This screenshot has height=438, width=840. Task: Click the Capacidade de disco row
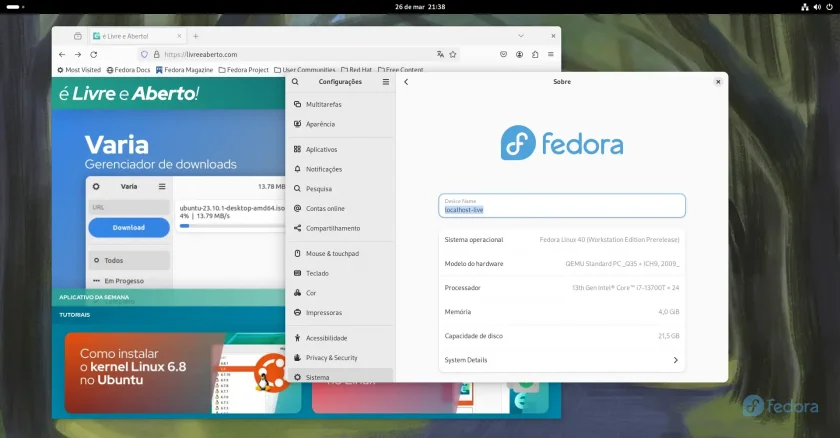click(x=562, y=336)
